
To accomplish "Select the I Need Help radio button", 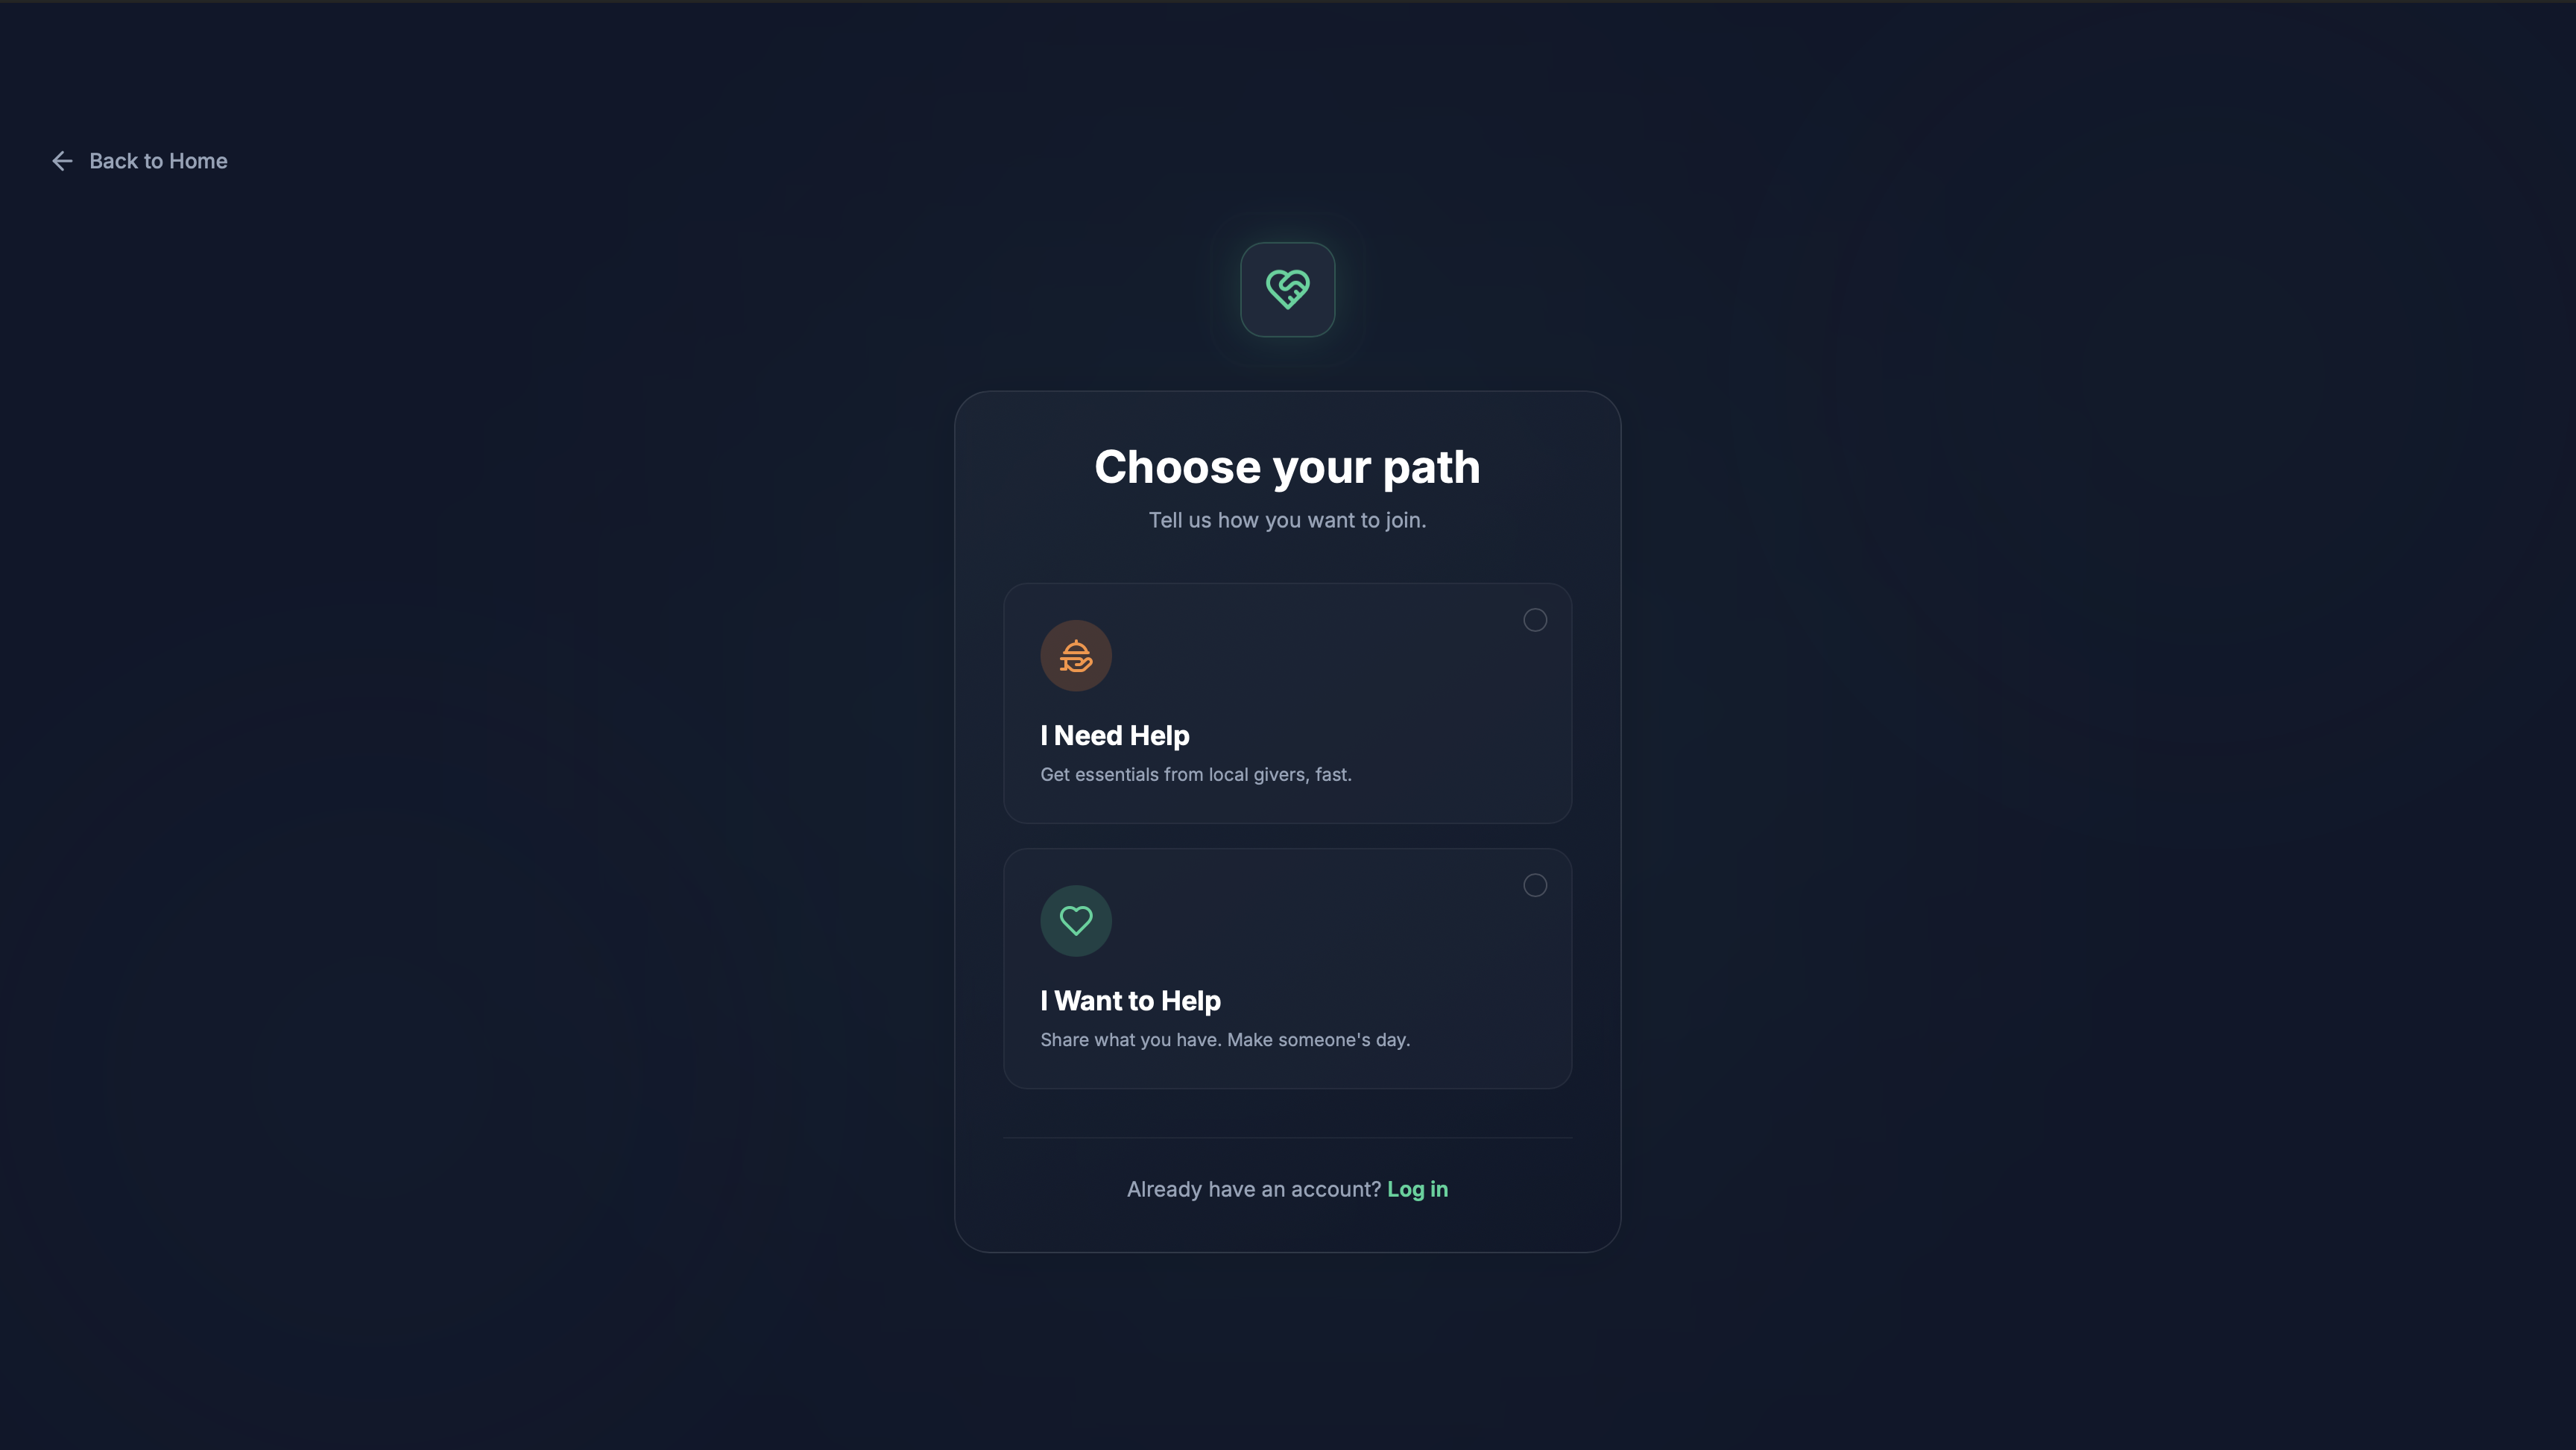I will [x=1535, y=620].
